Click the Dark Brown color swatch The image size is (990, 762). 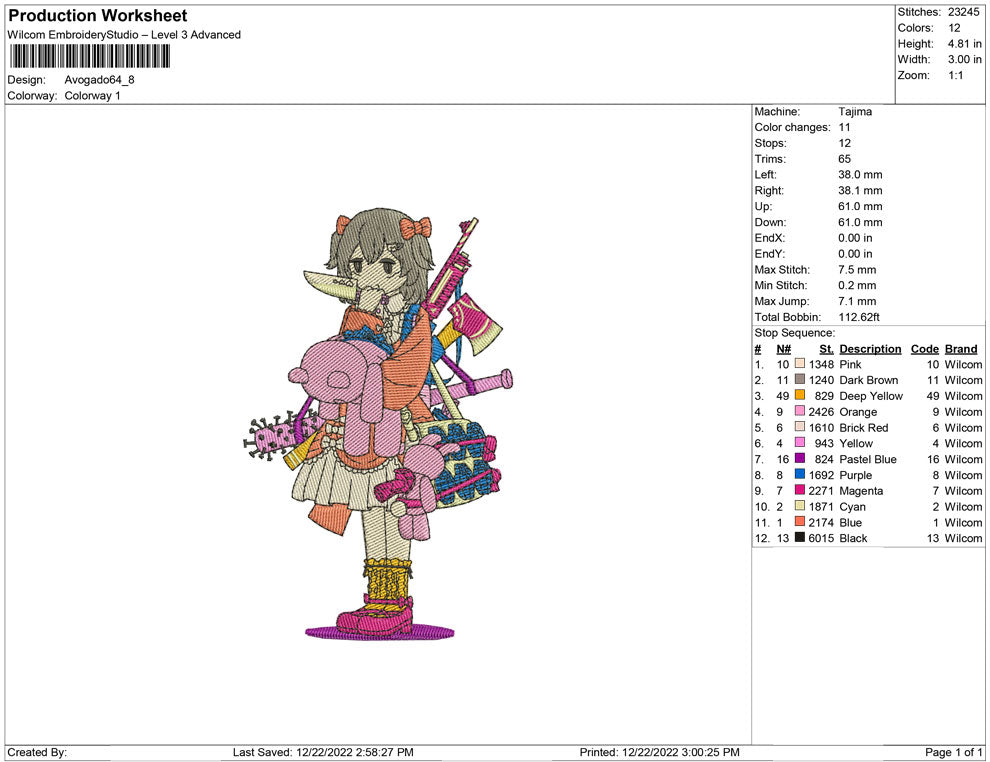coord(800,379)
